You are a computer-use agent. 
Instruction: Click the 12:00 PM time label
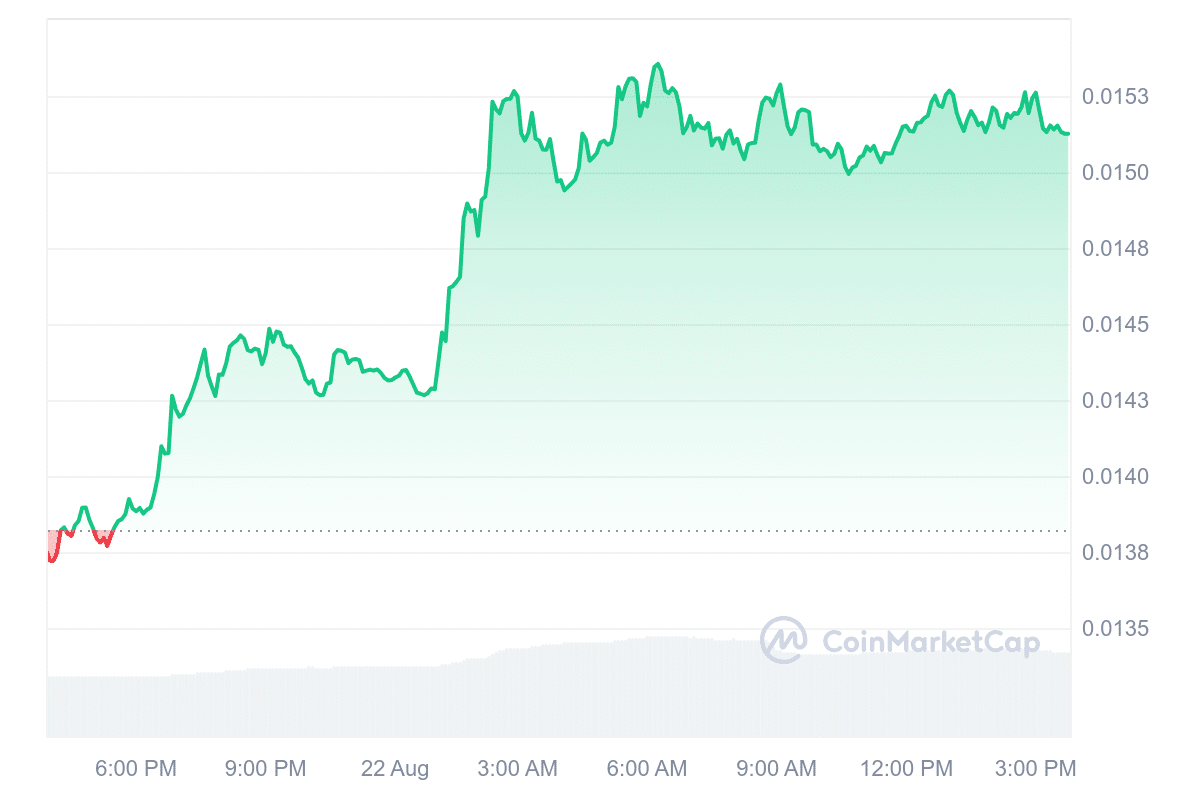pyautogui.click(x=907, y=769)
